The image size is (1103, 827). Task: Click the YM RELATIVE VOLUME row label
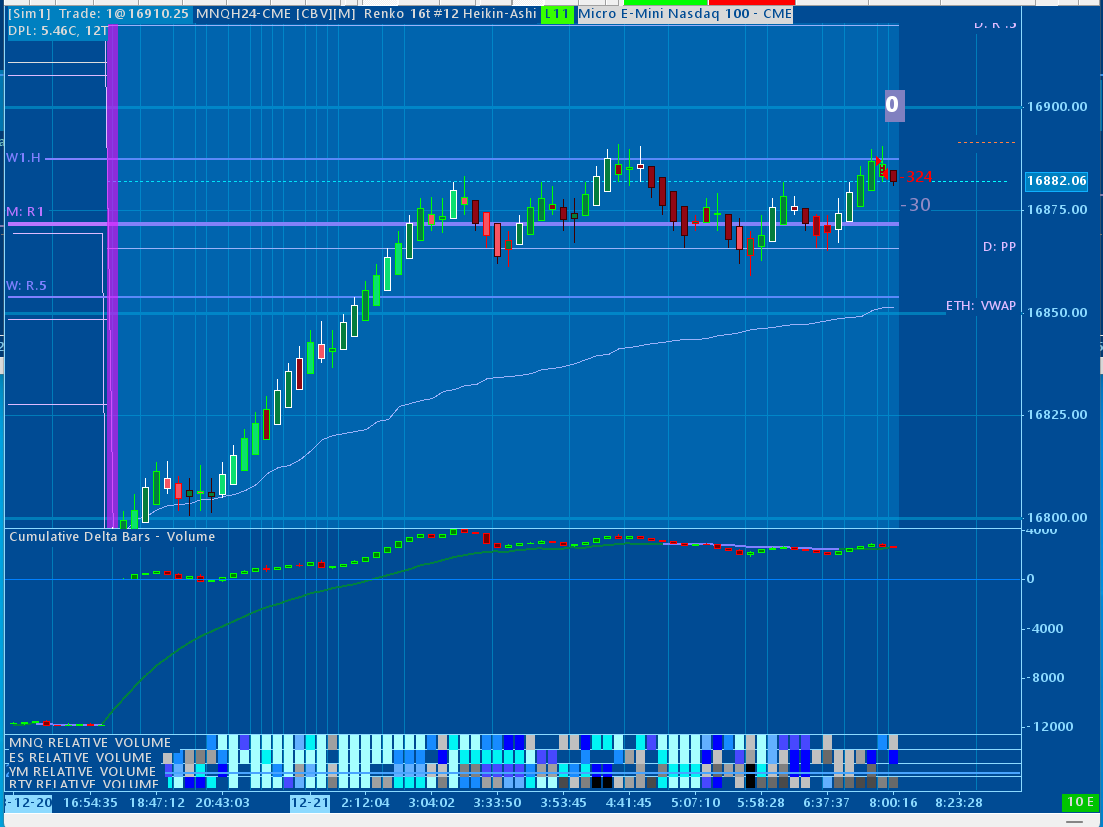[x=82, y=771]
